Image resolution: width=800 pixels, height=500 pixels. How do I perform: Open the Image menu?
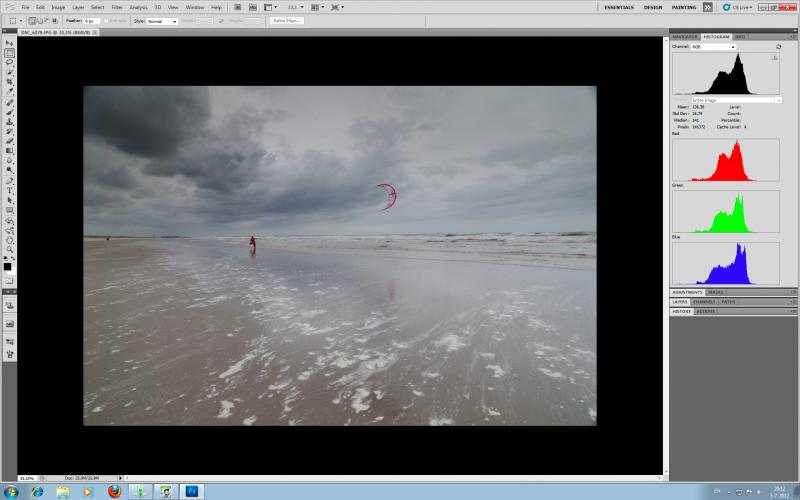click(58, 7)
